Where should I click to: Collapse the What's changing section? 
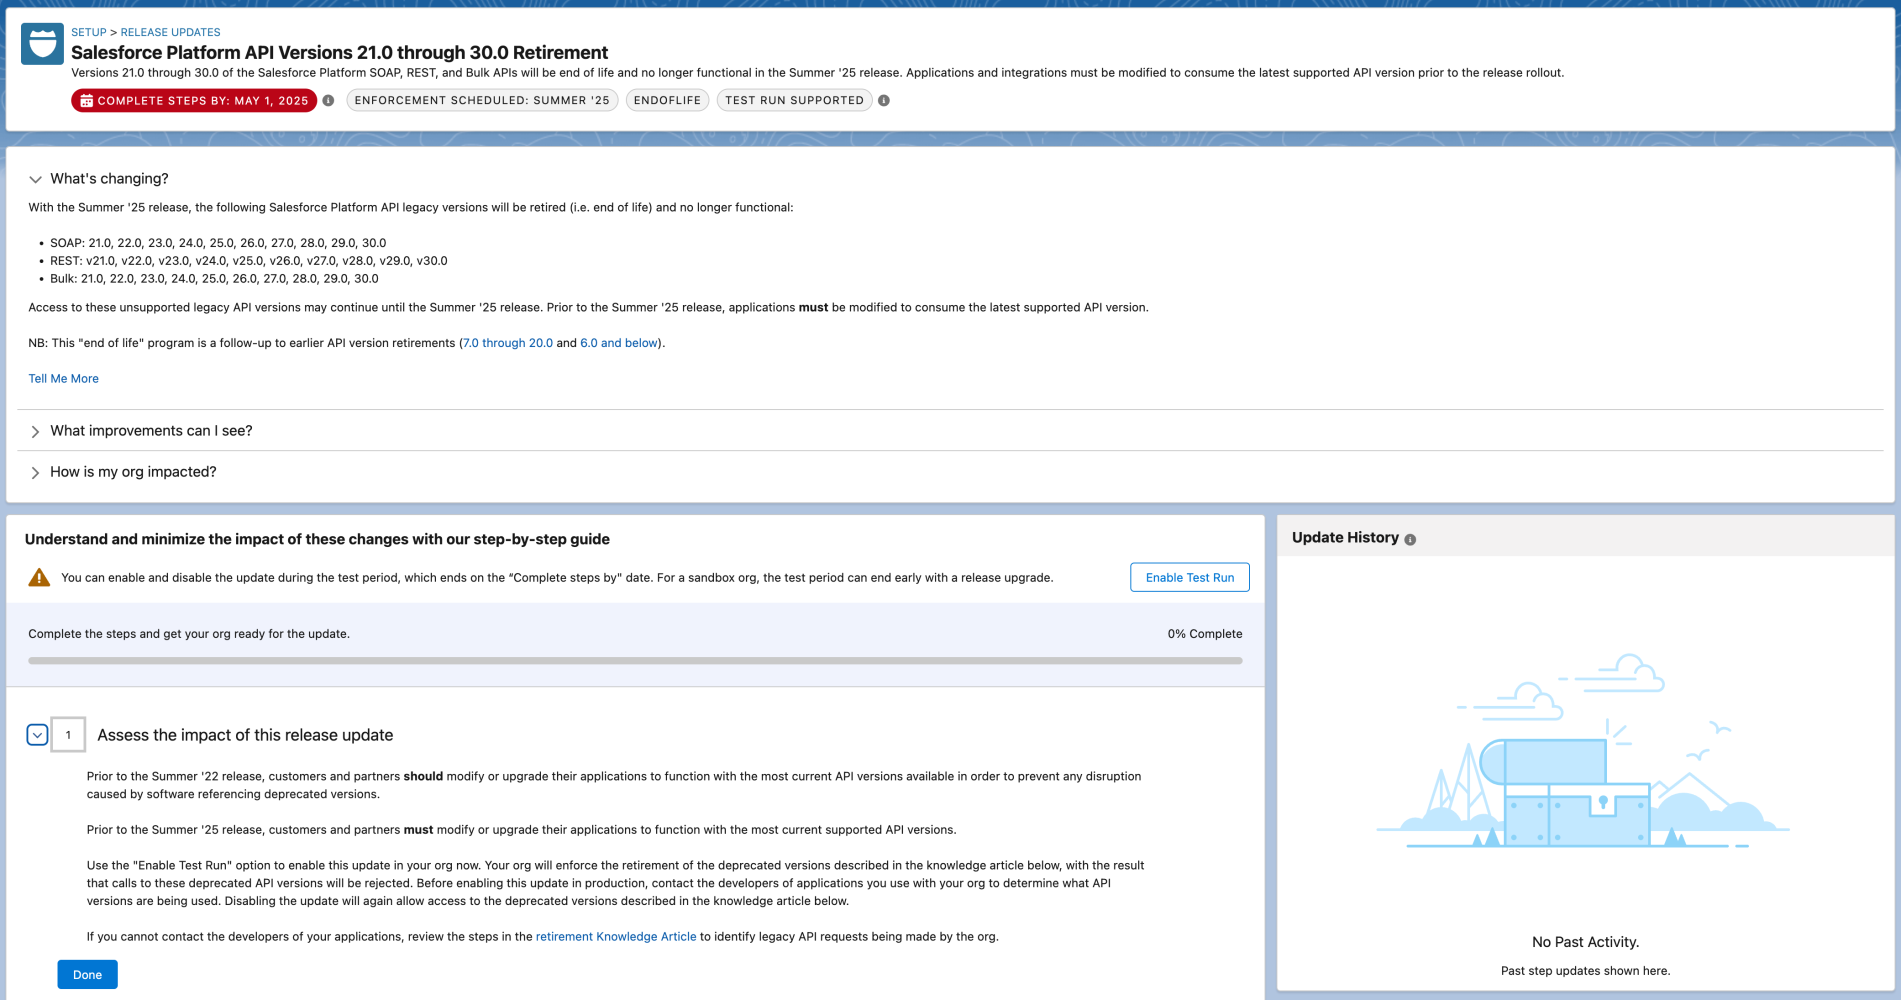pos(35,179)
